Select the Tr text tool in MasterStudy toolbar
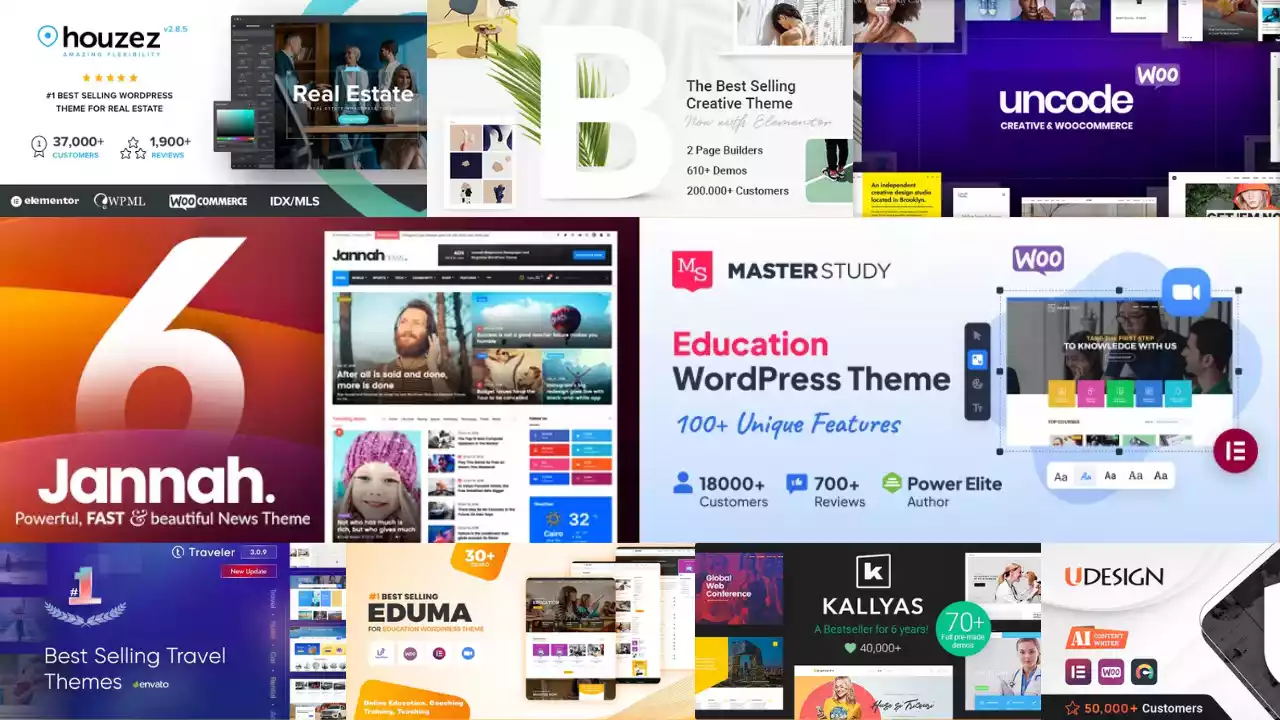 pos(977,408)
